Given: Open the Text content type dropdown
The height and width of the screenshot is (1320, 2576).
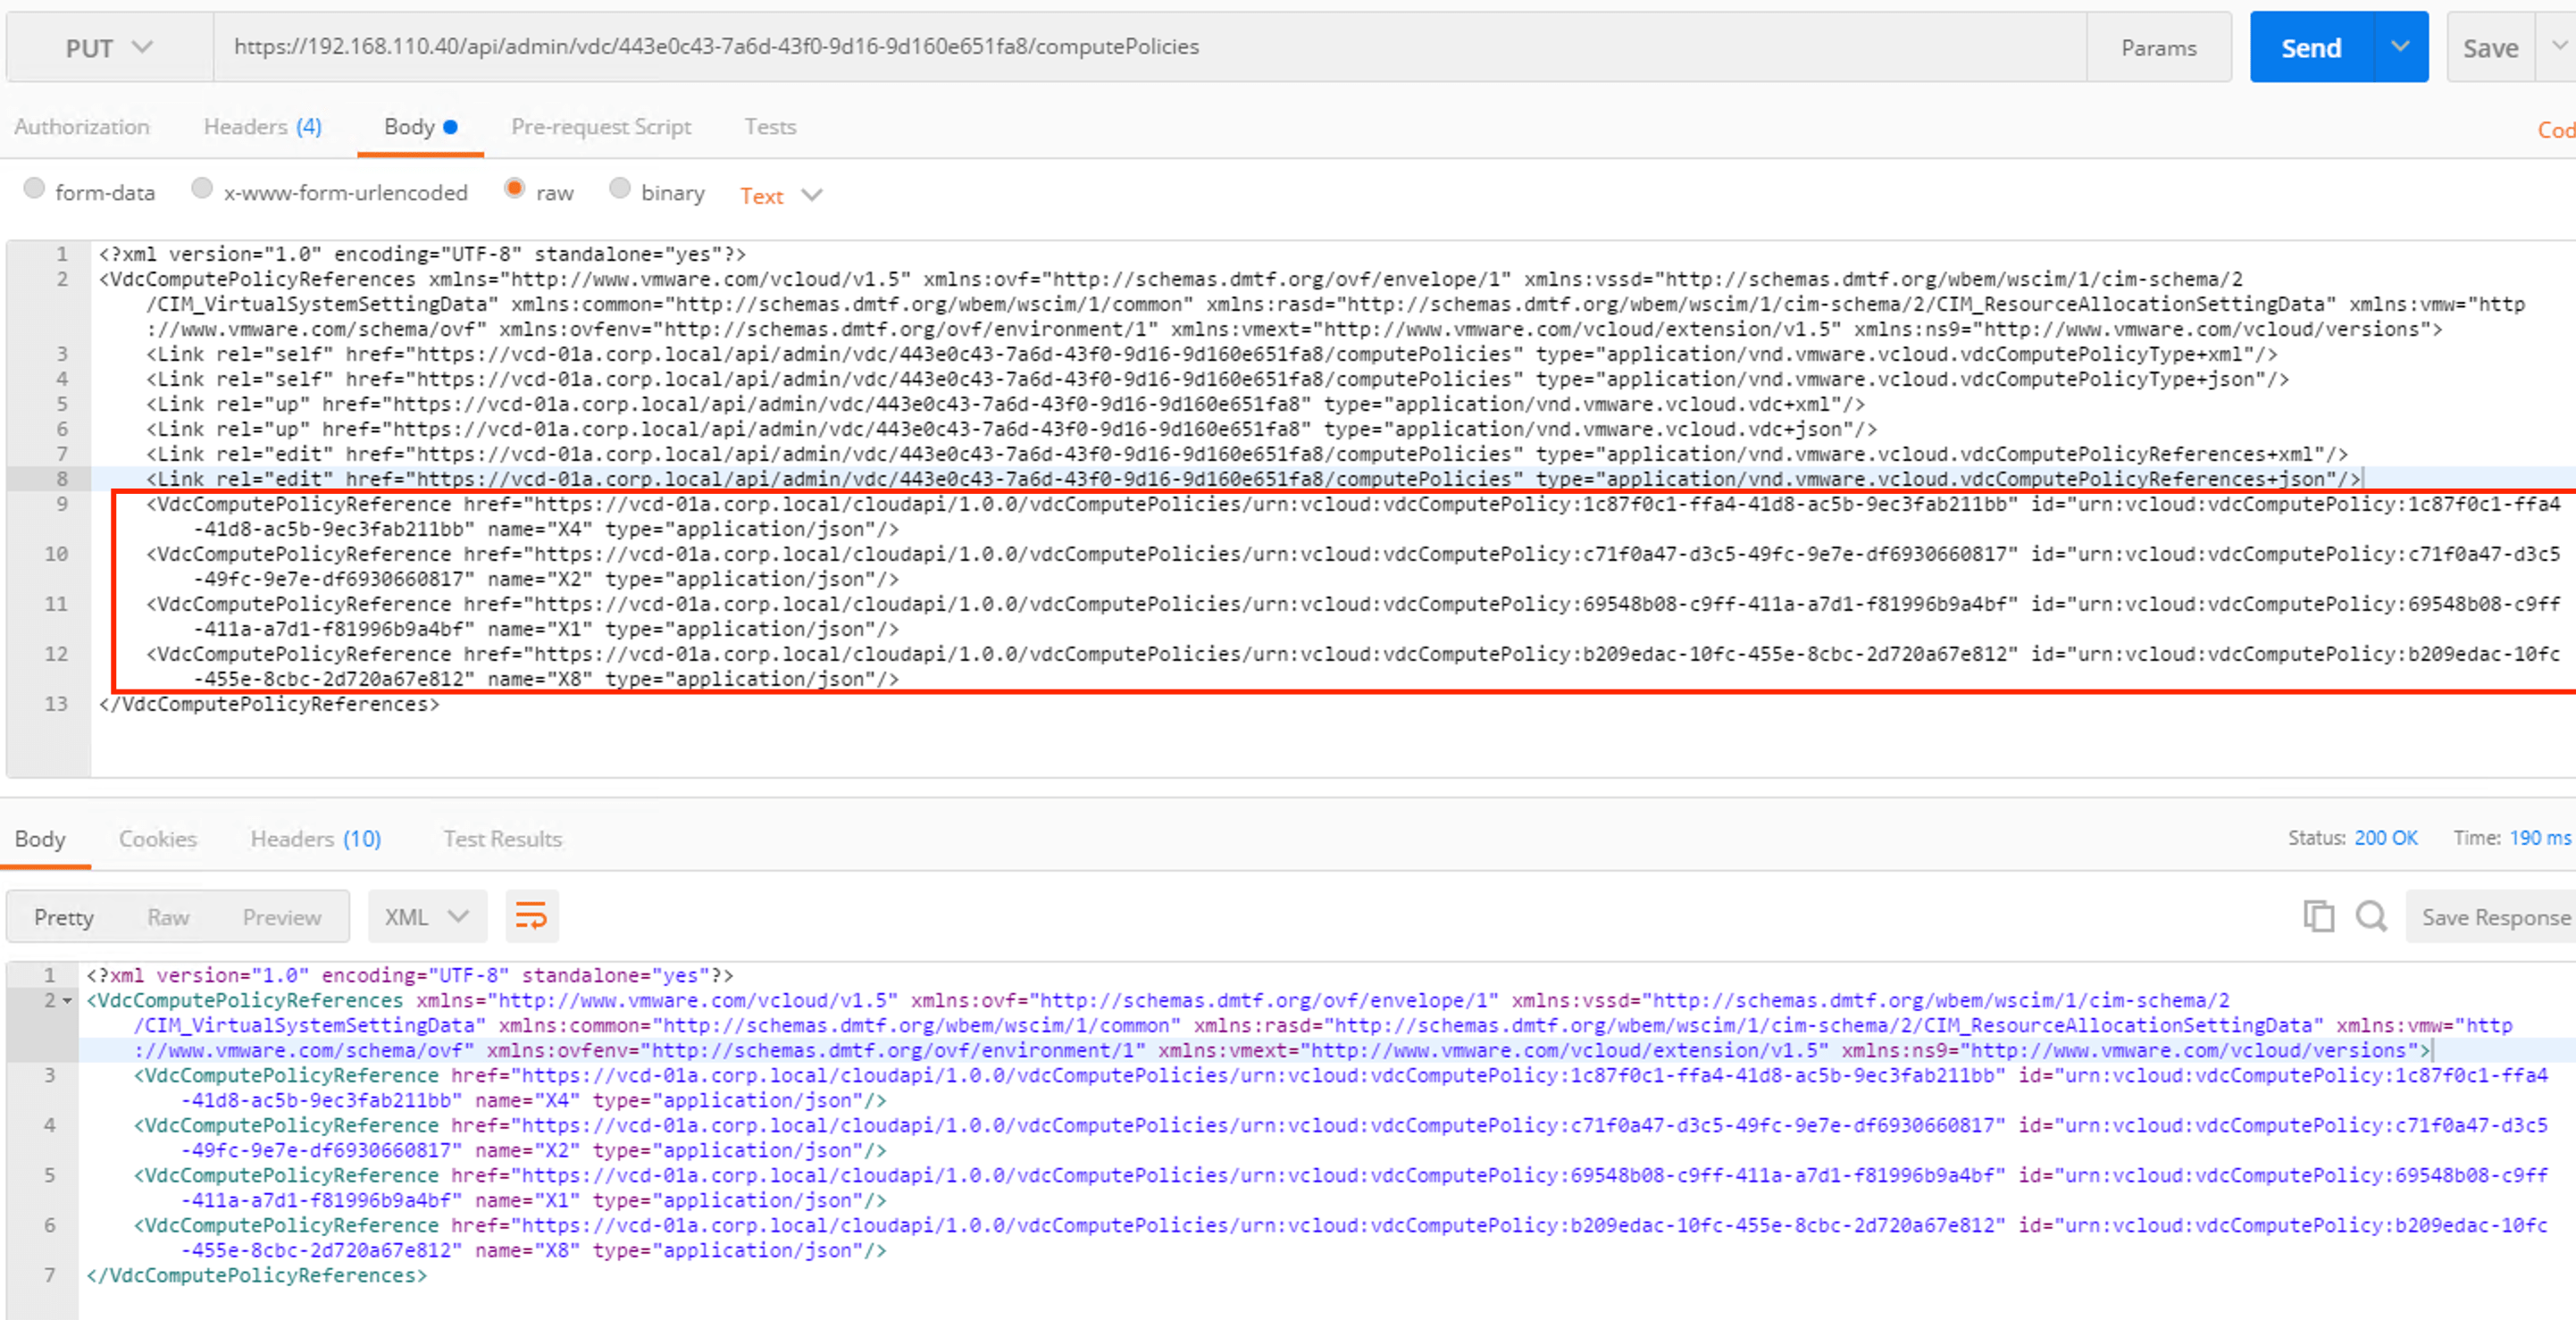Looking at the screenshot, I should pyautogui.click(x=780, y=195).
